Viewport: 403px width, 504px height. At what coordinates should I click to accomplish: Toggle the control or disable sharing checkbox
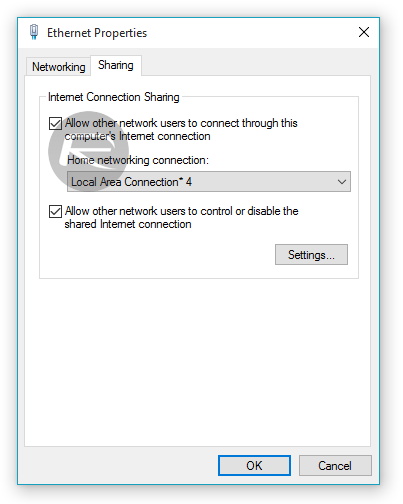click(x=55, y=211)
